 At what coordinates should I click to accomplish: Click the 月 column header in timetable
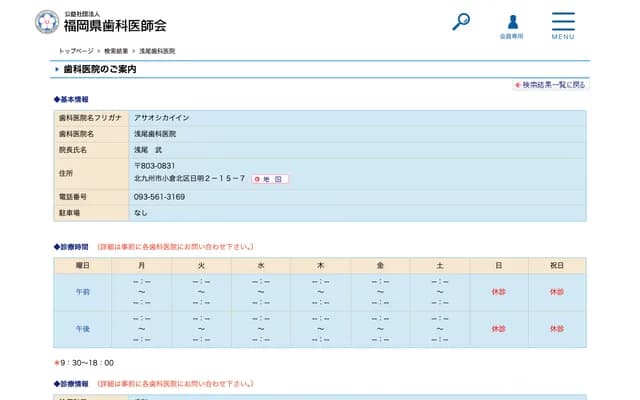click(141, 265)
